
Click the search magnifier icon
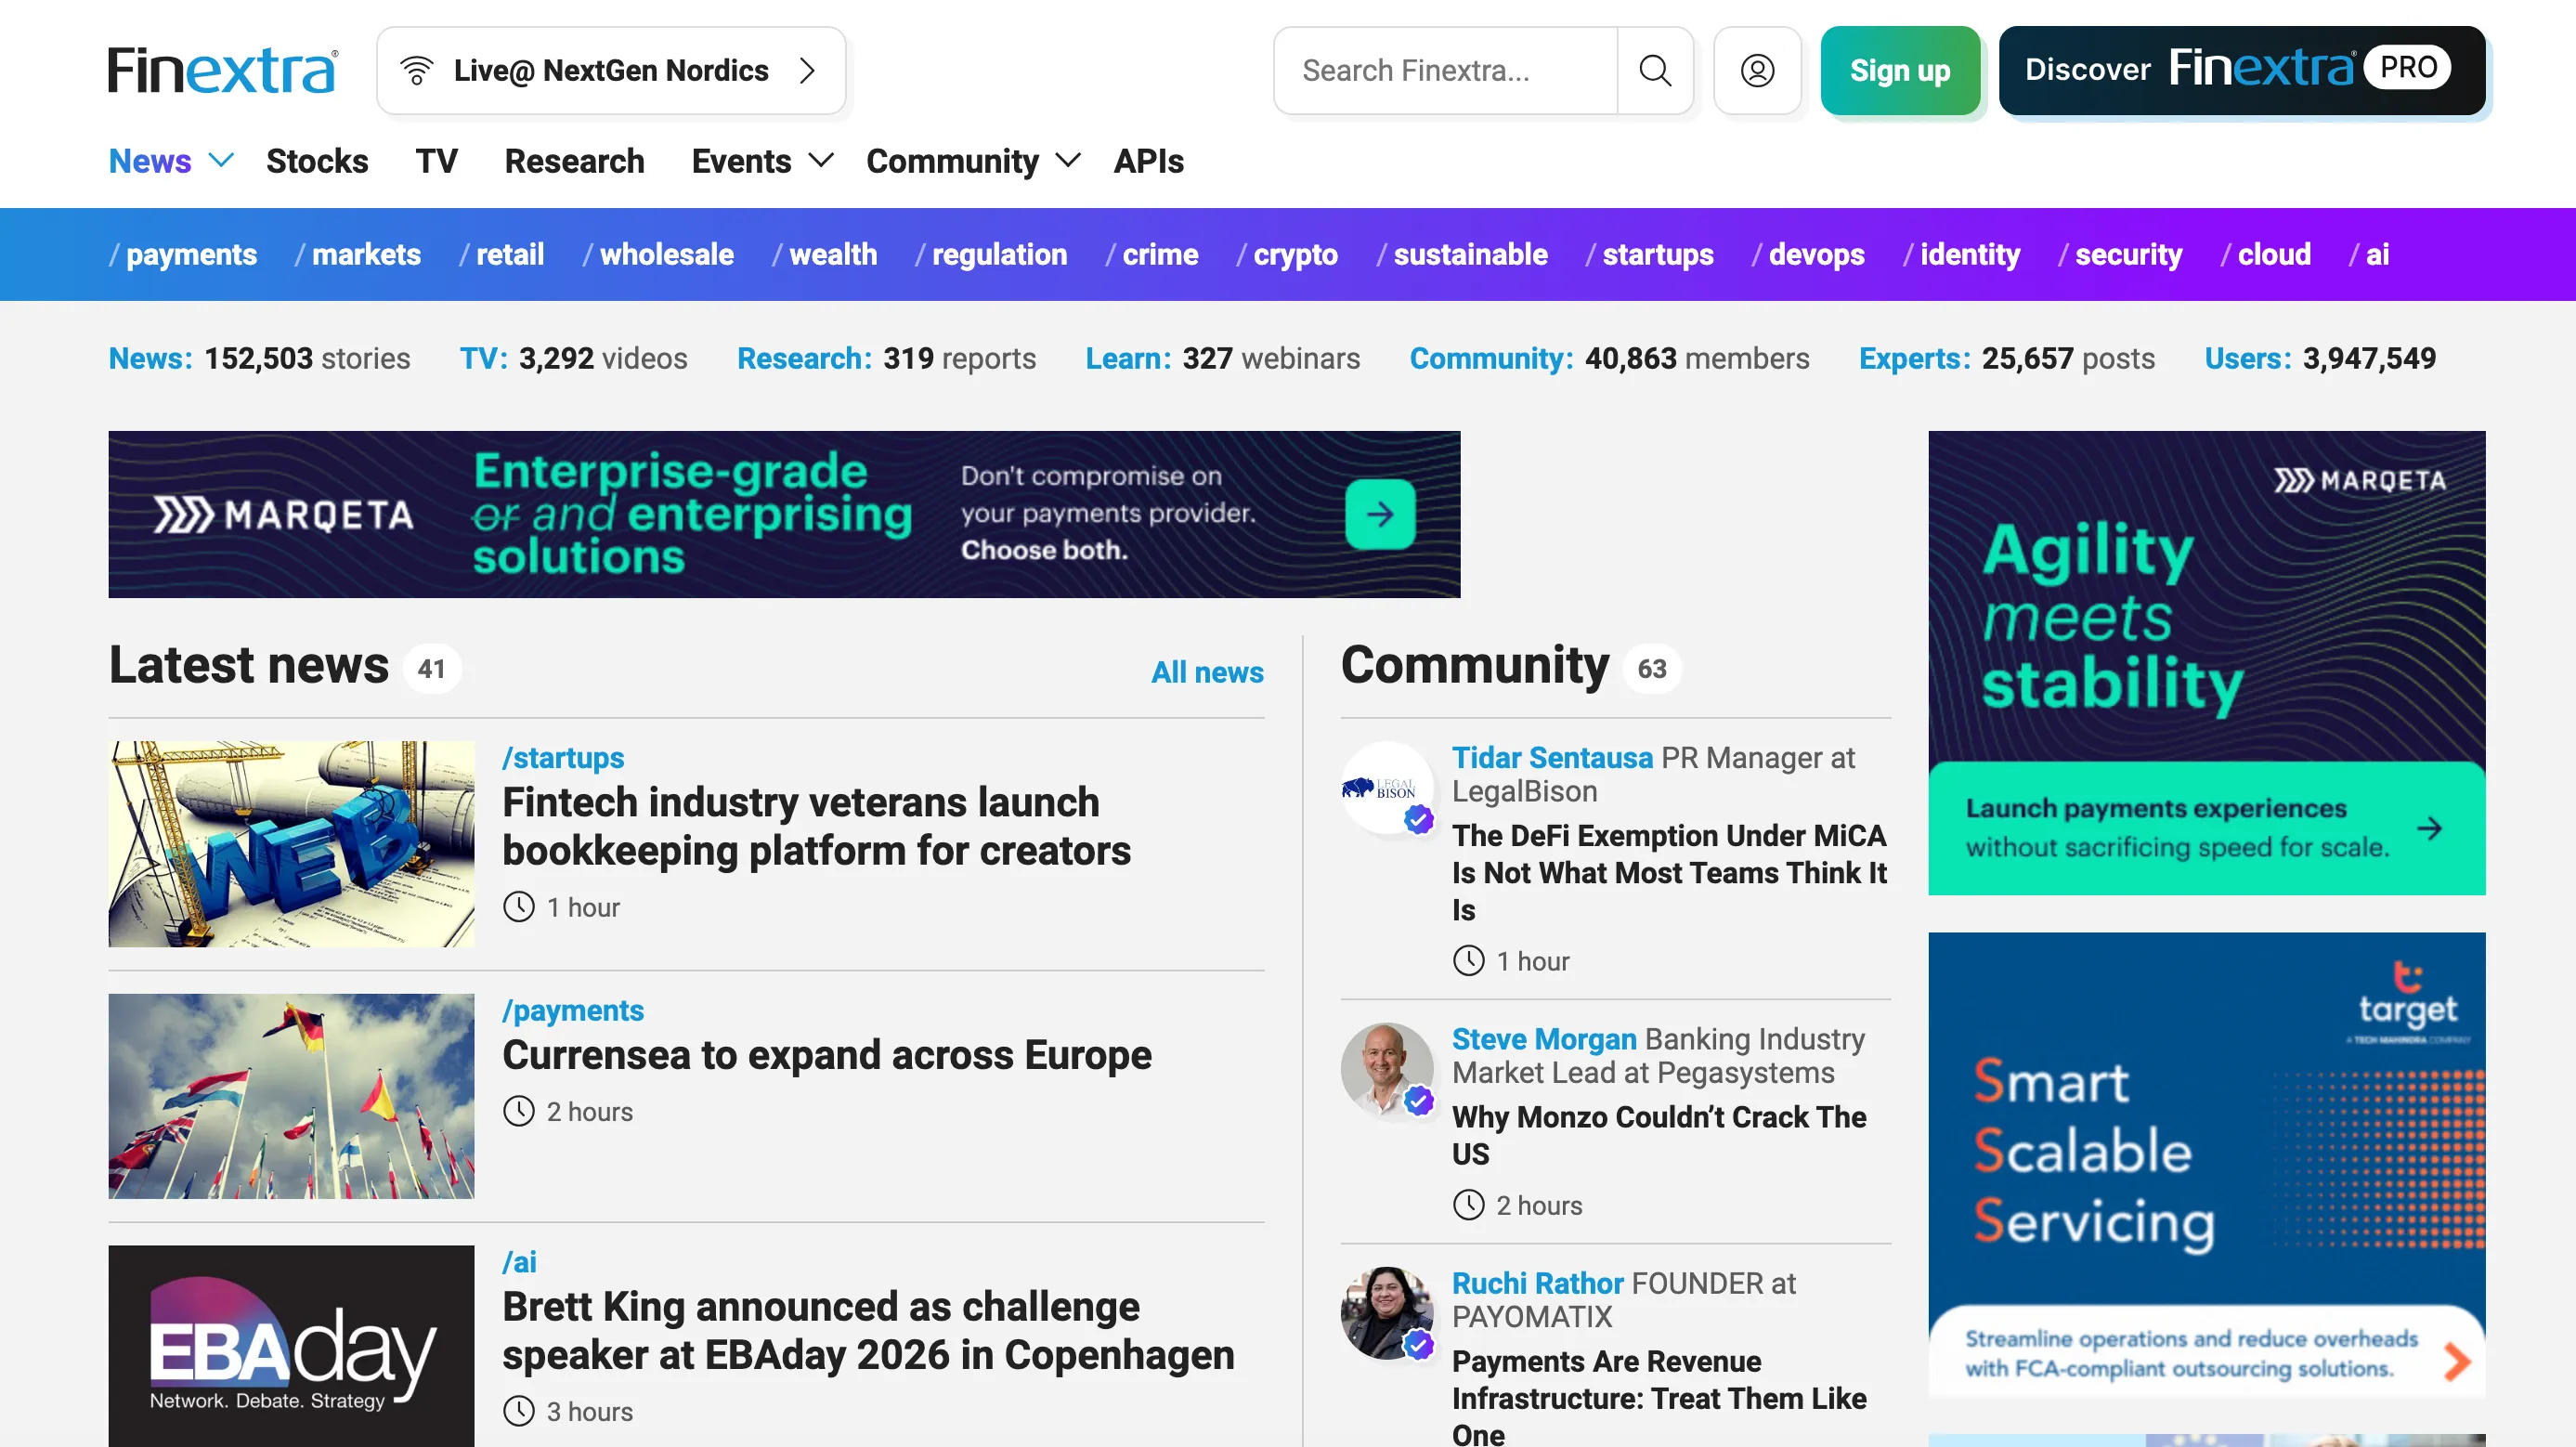(1655, 70)
